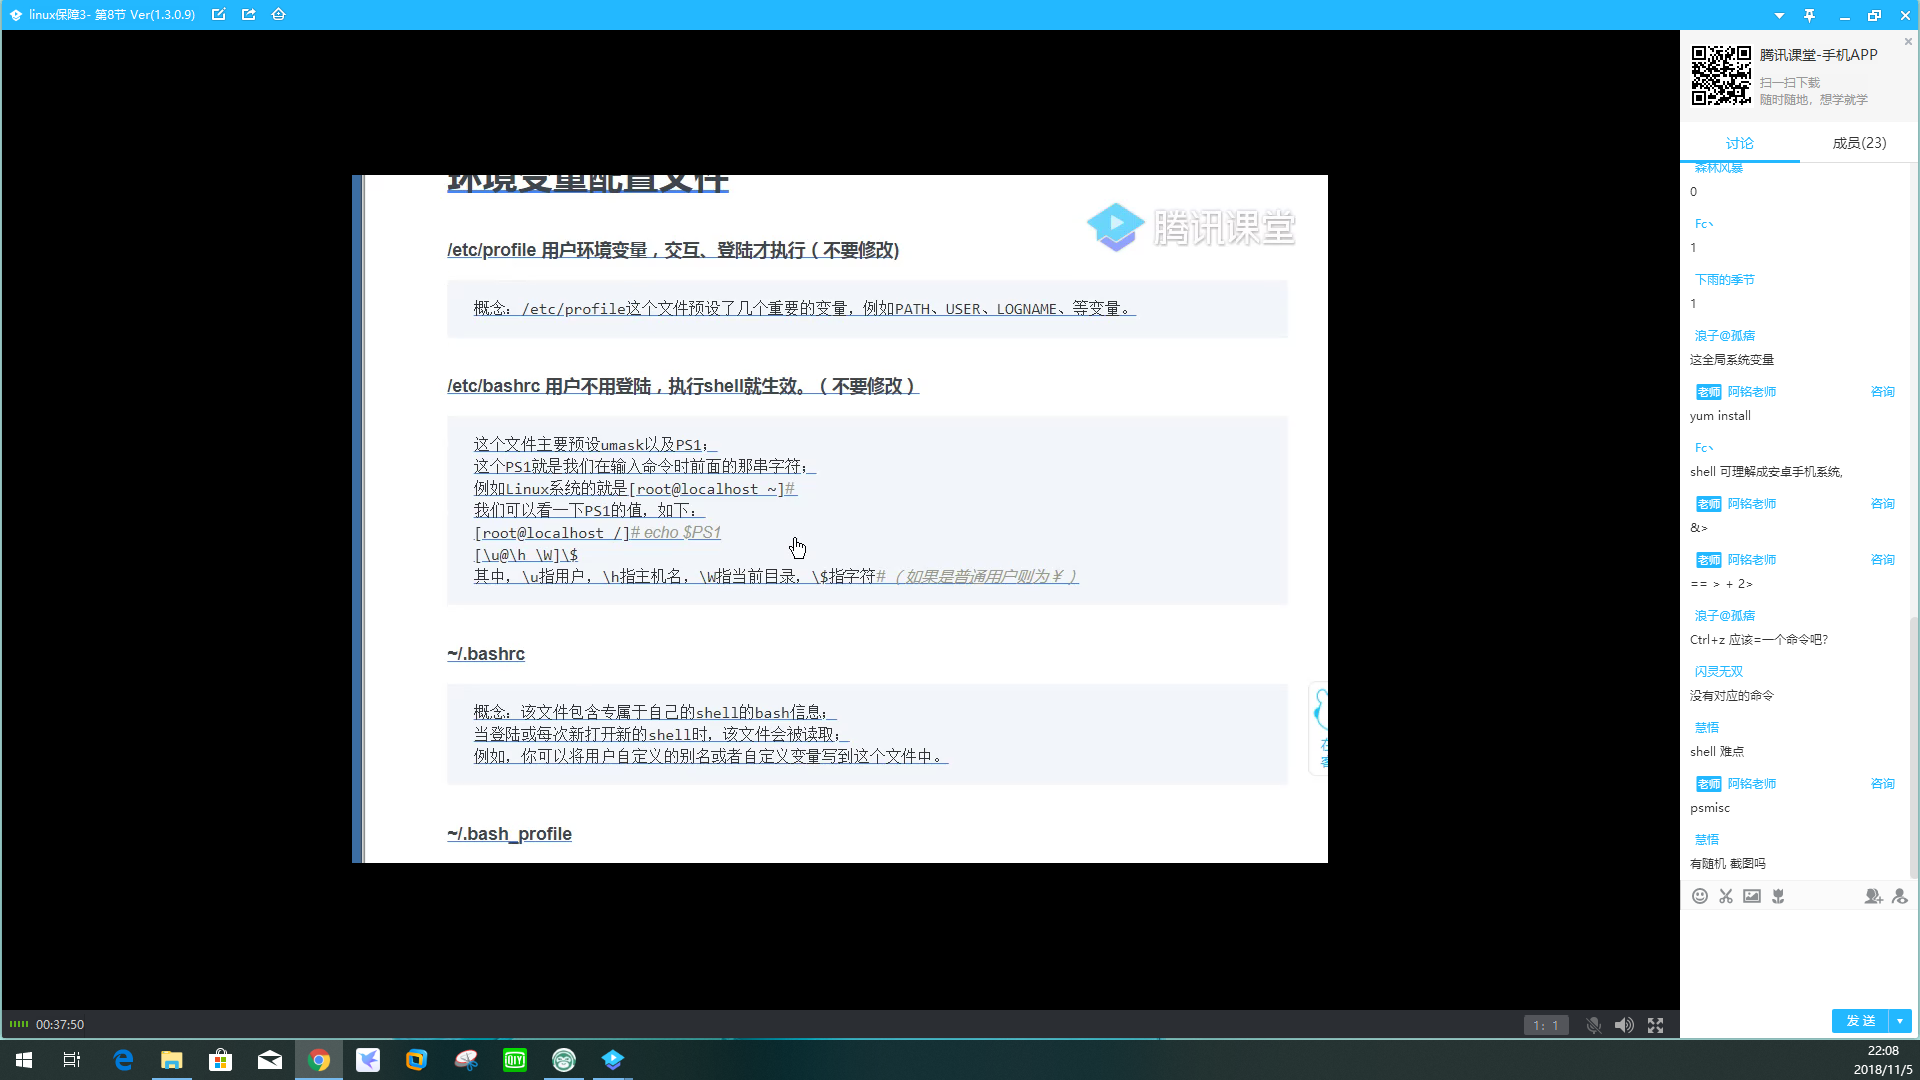Click chat message 'shell 可理解成安卓手机系统,'
The image size is (1920, 1080).
point(1766,472)
